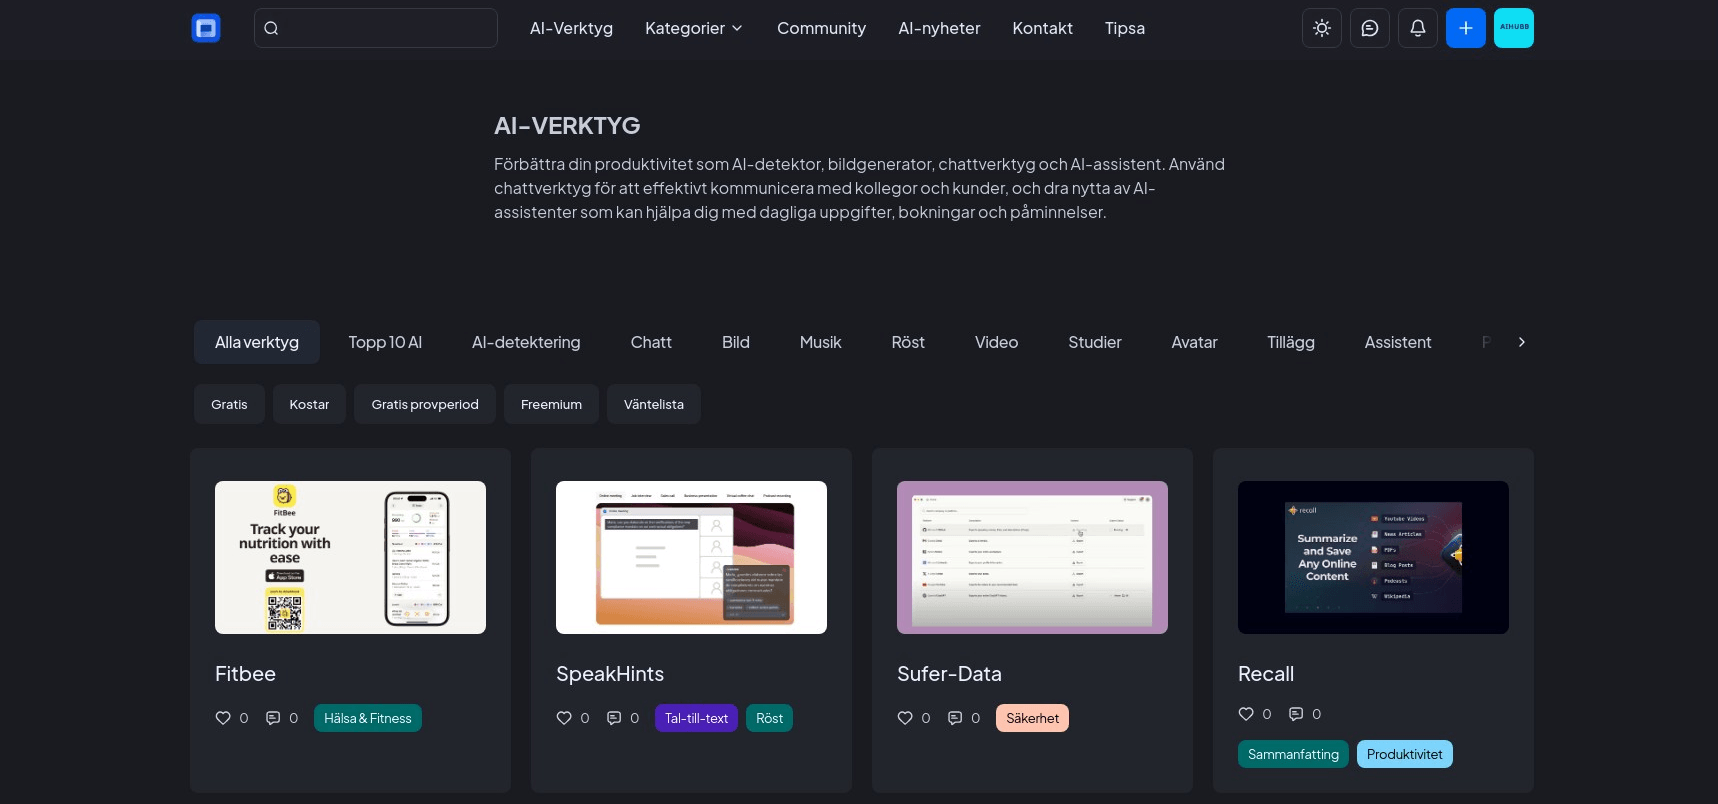Open the AI-nyheter navigation link
This screenshot has height=804, width=1718.
(x=939, y=28)
